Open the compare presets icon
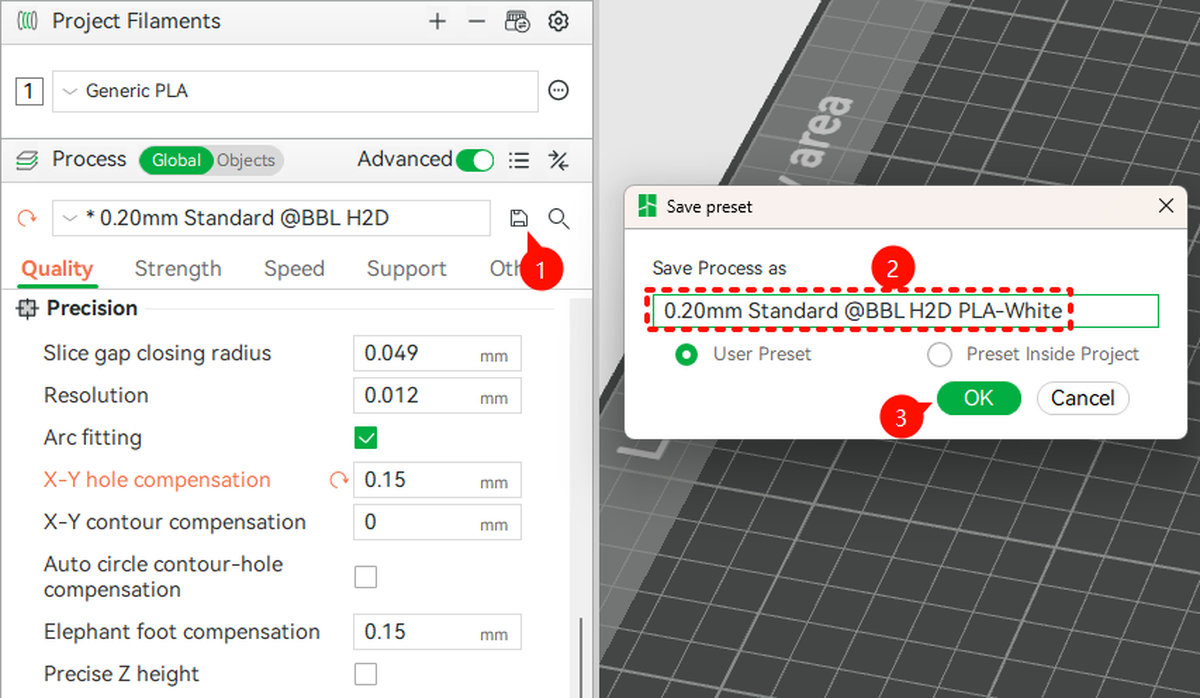 (559, 160)
